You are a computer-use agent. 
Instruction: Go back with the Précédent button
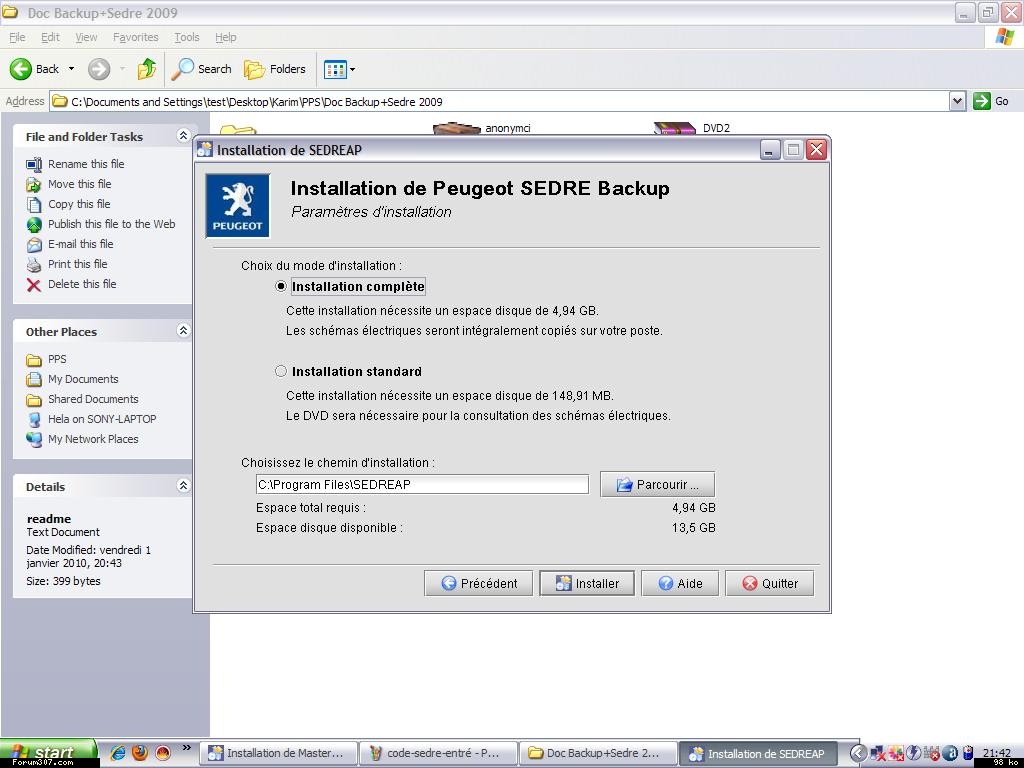478,583
